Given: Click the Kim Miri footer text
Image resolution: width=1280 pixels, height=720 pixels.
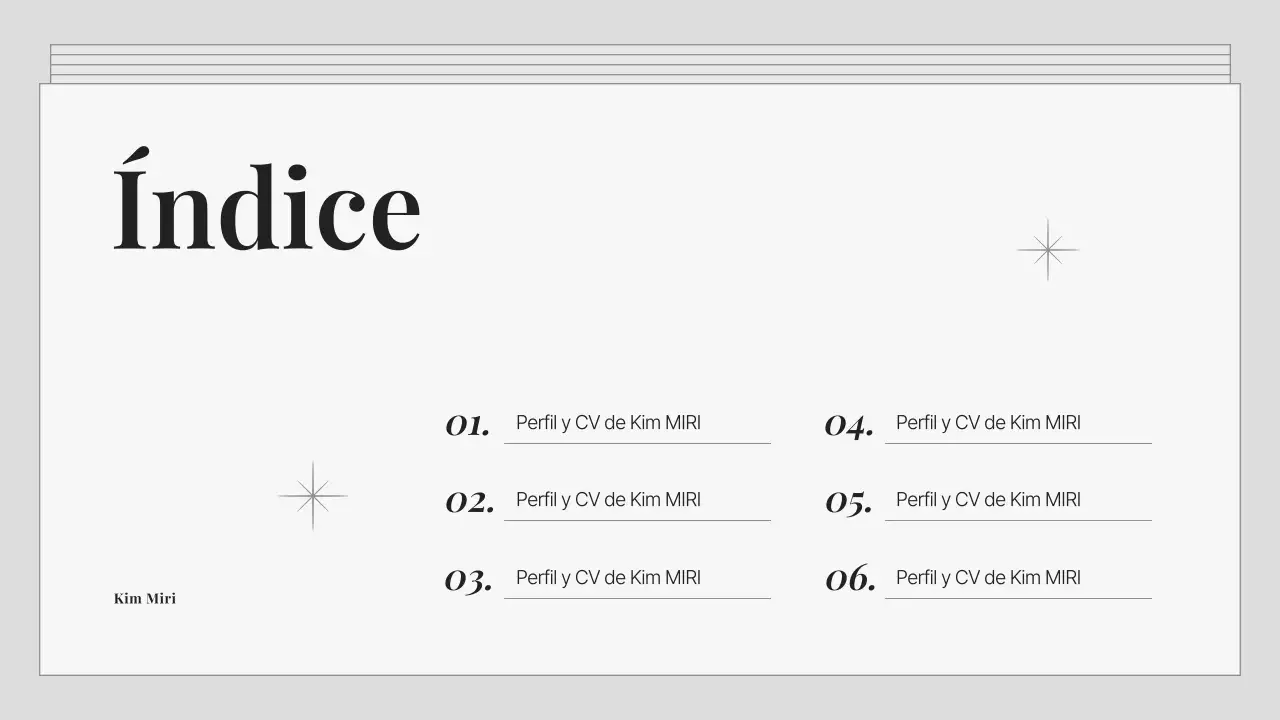Looking at the screenshot, I should tap(145, 599).
